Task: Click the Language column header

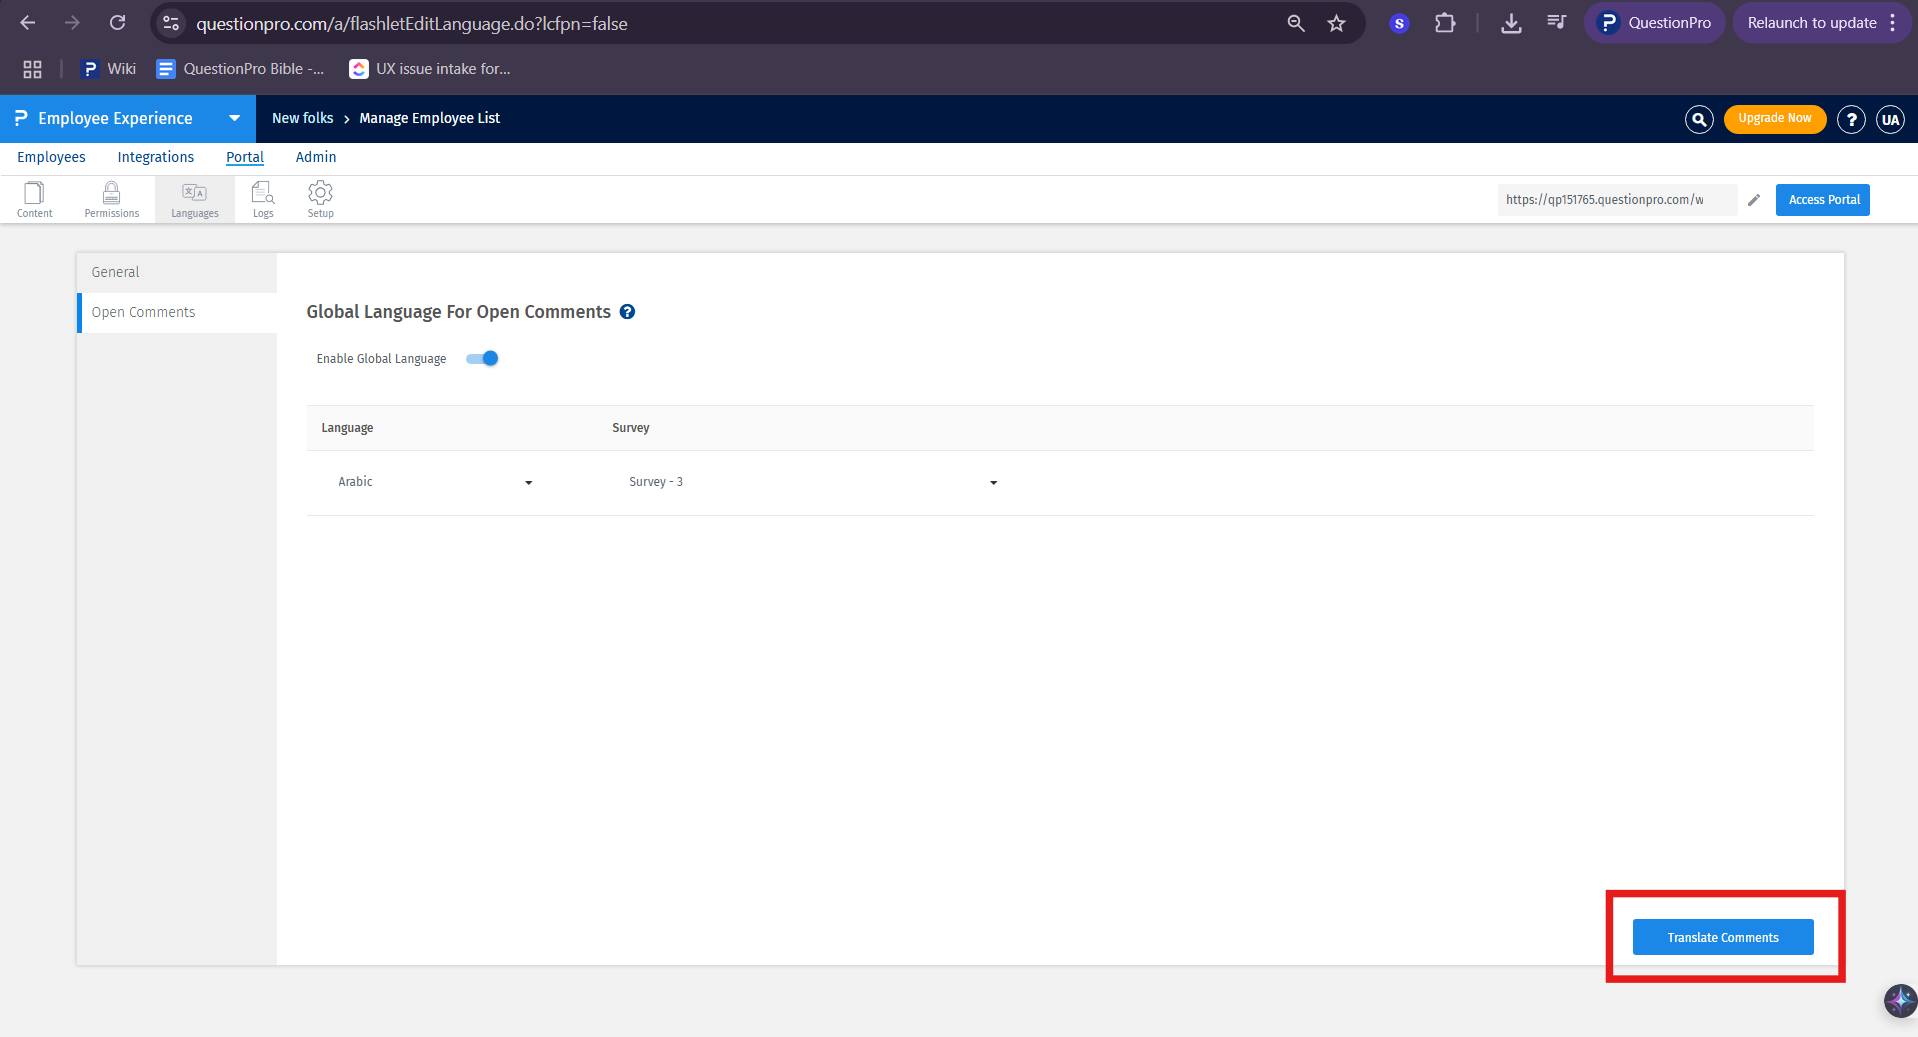Action: 347,428
